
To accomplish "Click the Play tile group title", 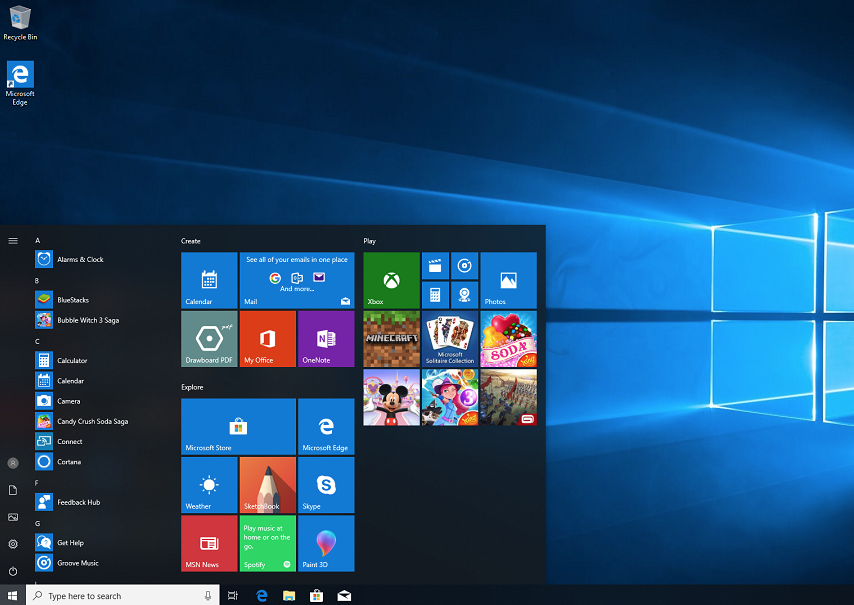I will coord(370,241).
